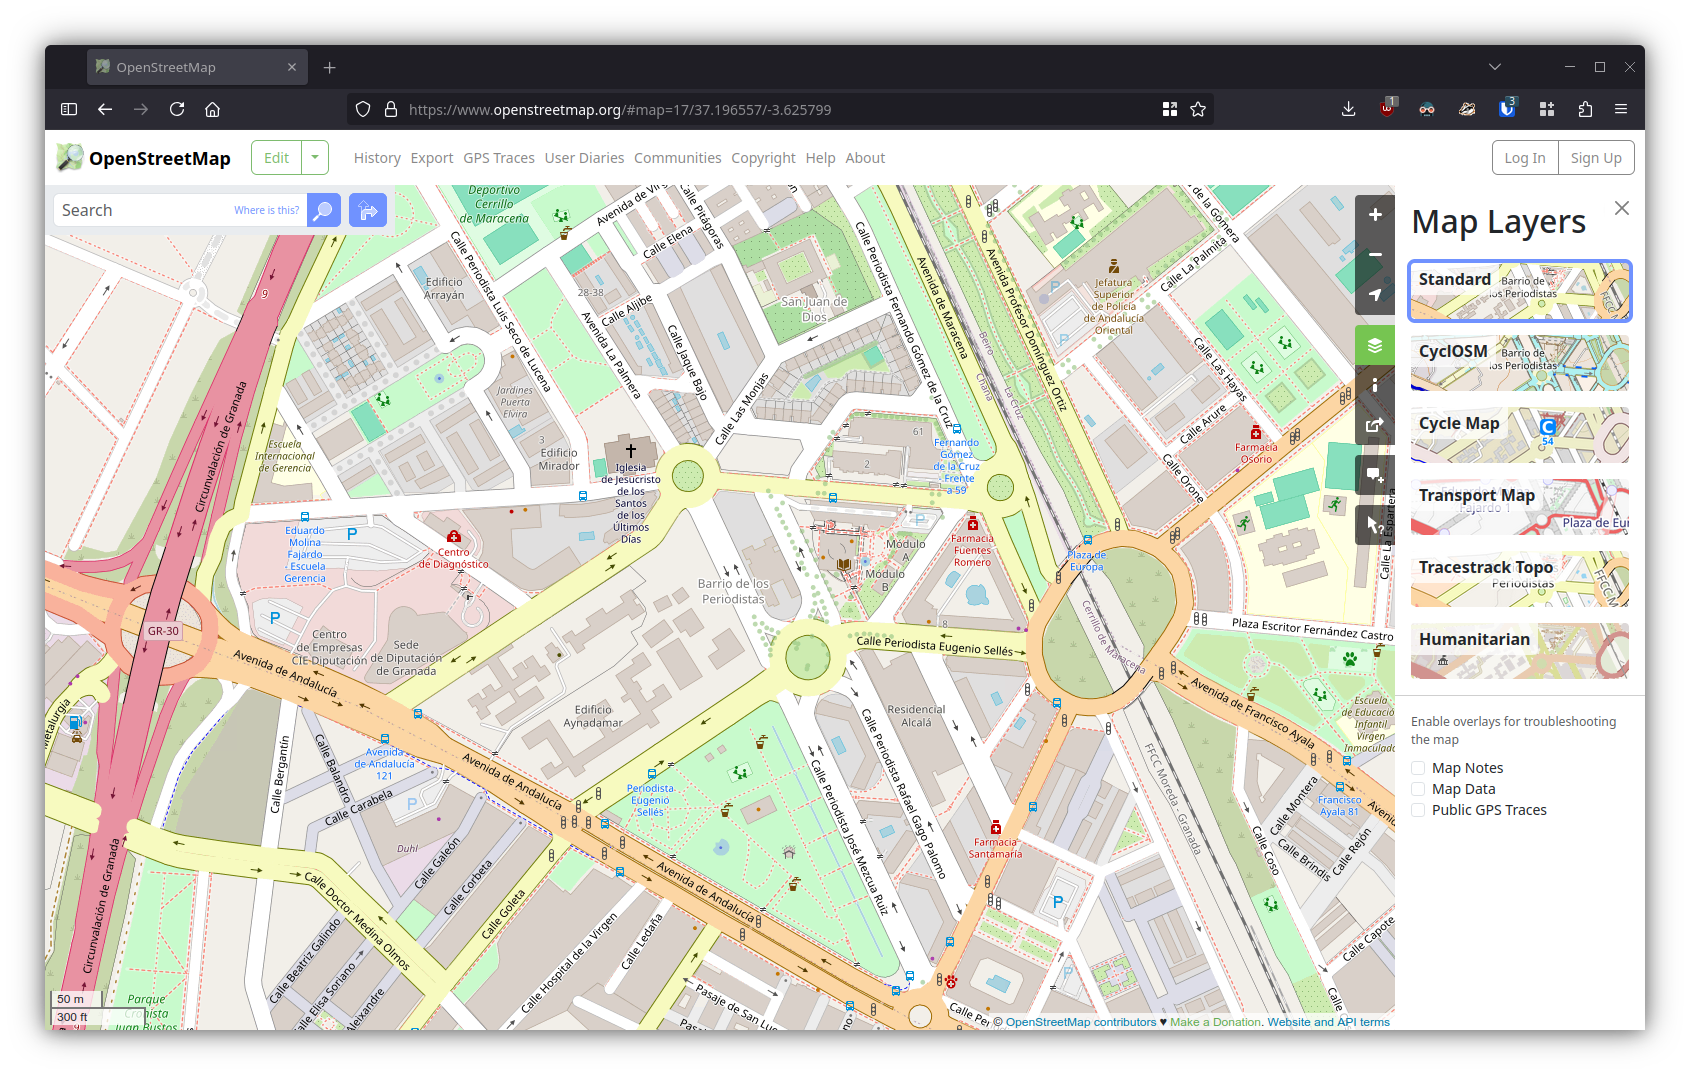Open the About nav link
The height and width of the screenshot is (1075, 1690).
coord(865,158)
